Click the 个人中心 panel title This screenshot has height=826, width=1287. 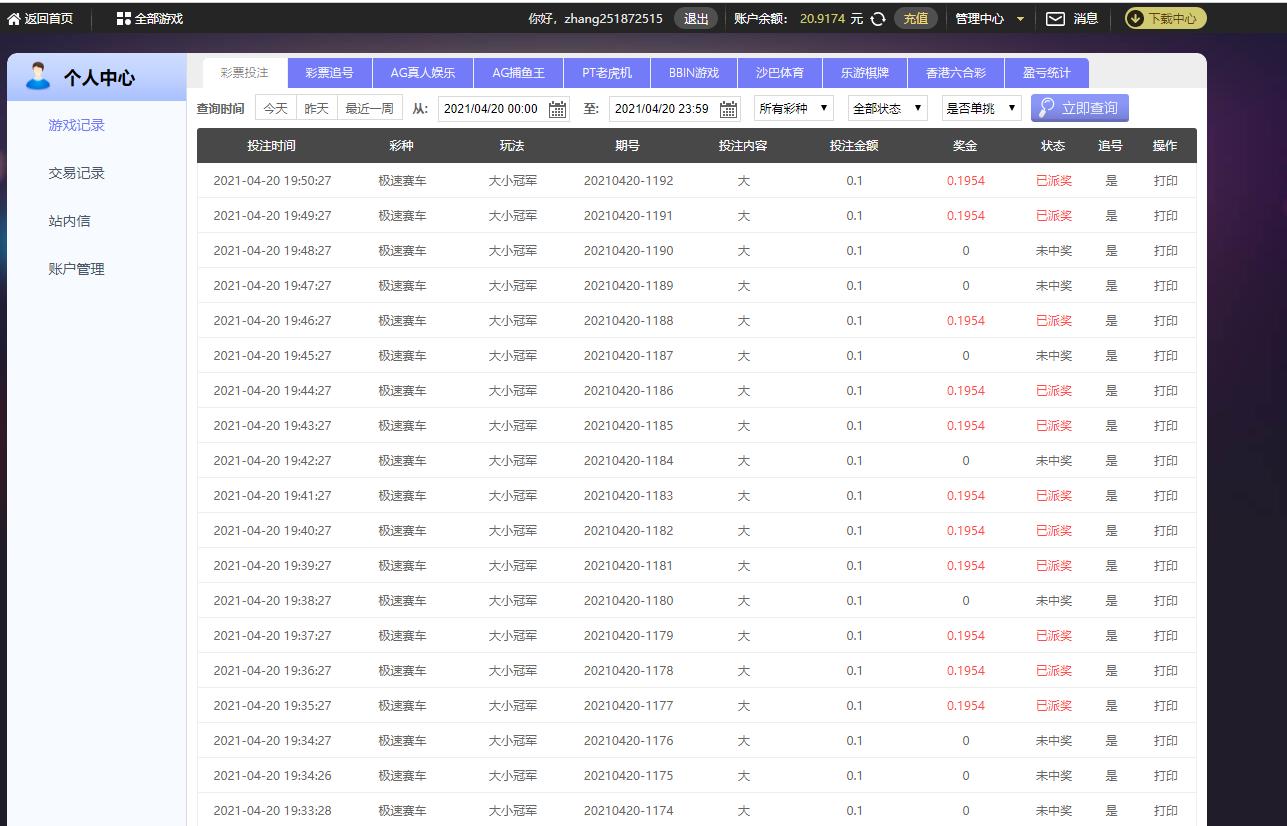click(x=100, y=78)
